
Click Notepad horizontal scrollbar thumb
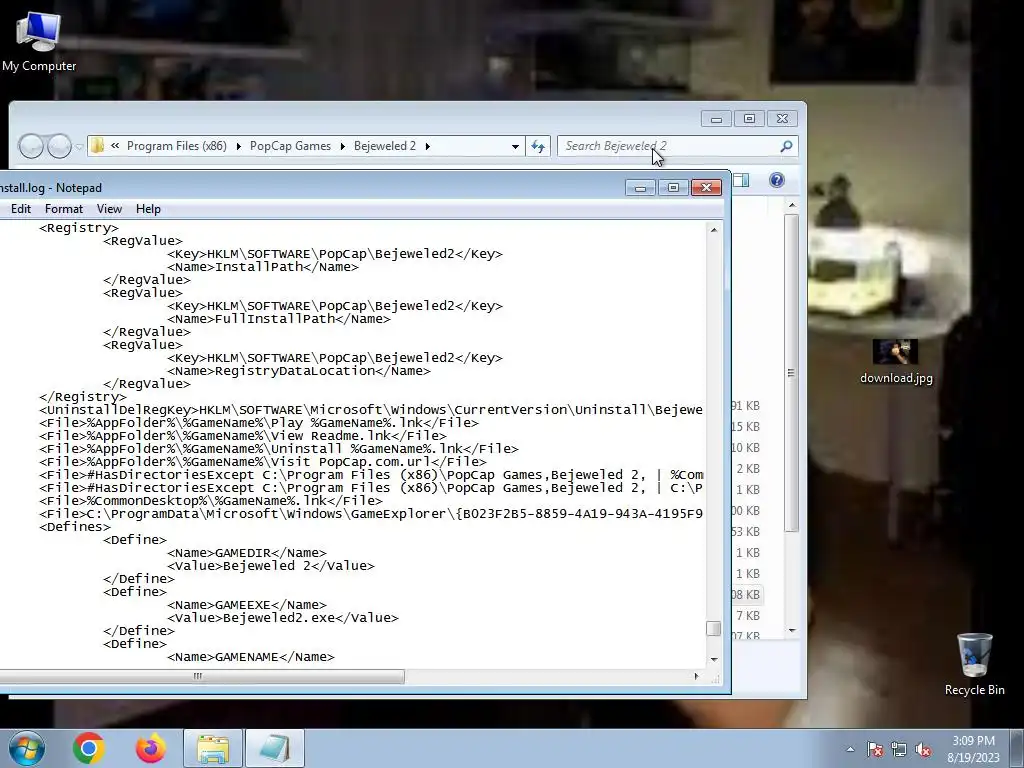tap(202, 677)
